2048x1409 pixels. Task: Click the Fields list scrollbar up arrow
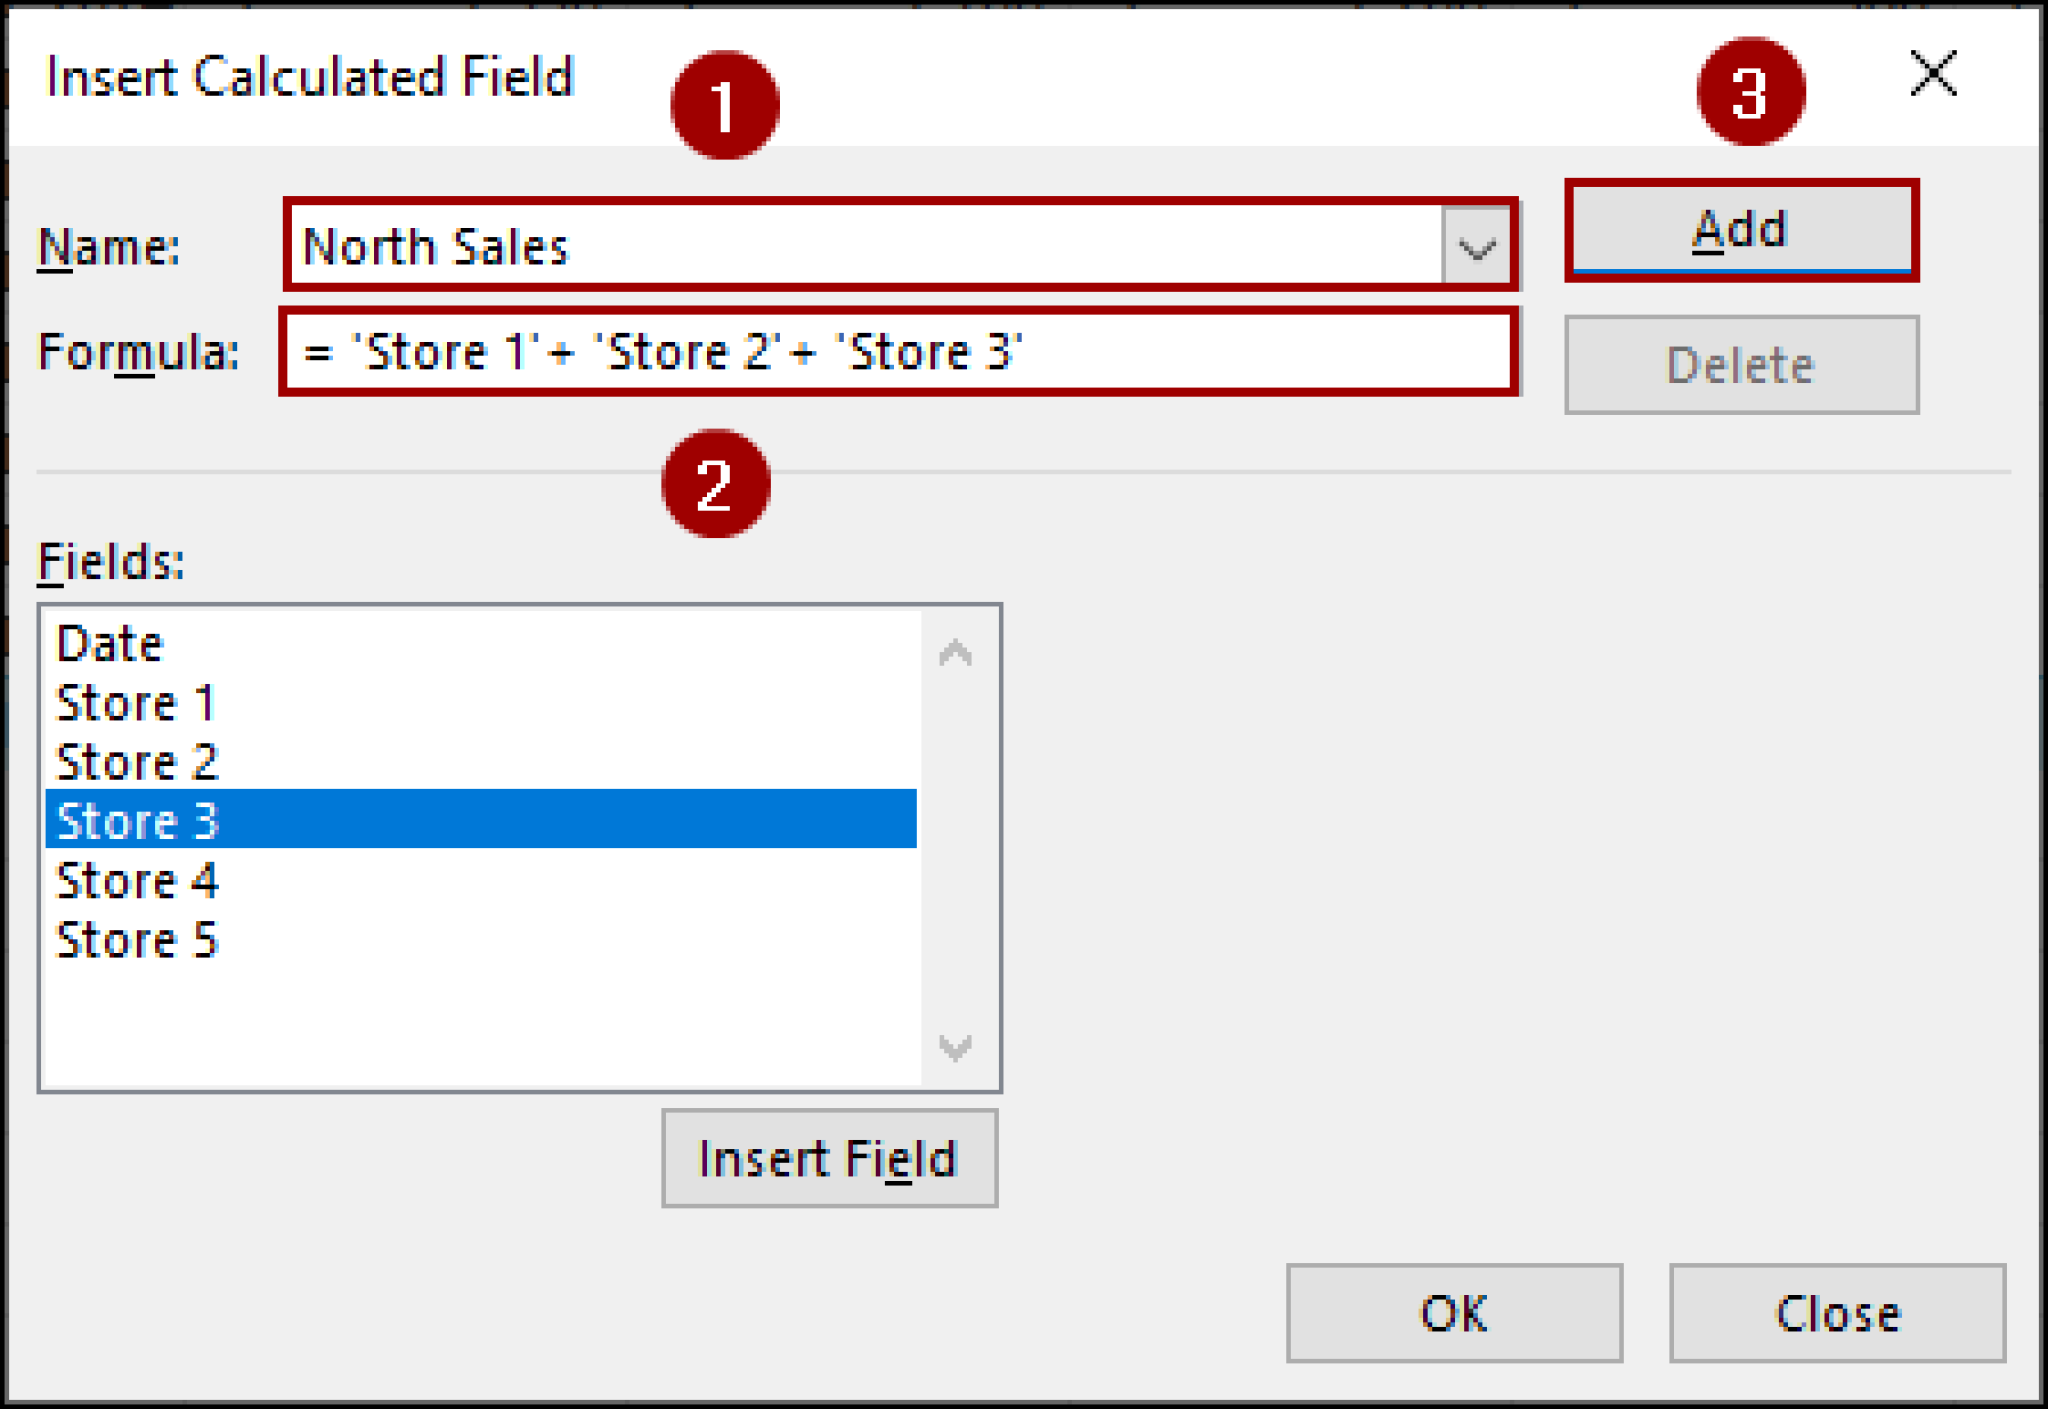pyautogui.click(x=956, y=651)
